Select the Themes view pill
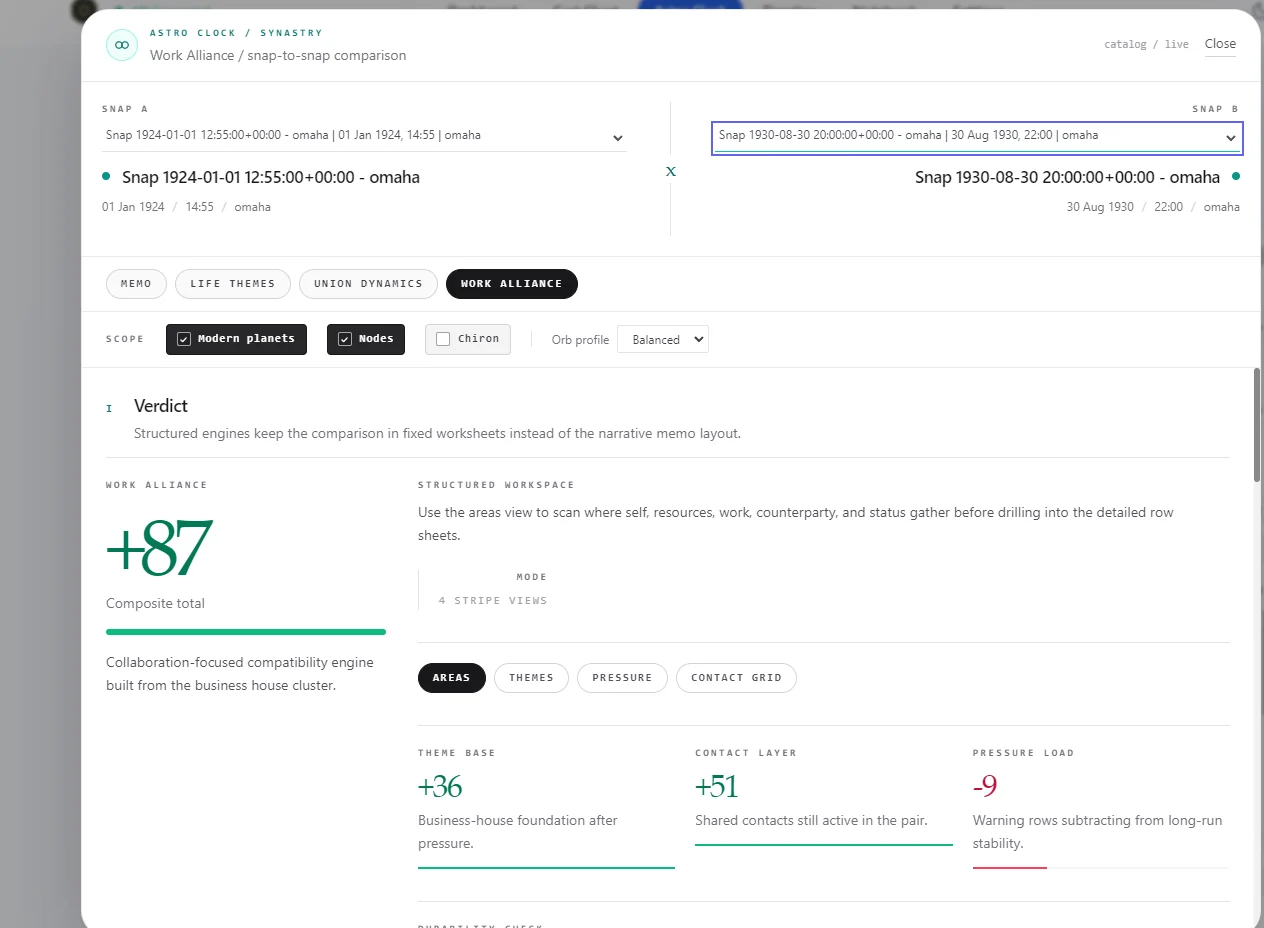The height and width of the screenshot is (928, 1264). 531,678
